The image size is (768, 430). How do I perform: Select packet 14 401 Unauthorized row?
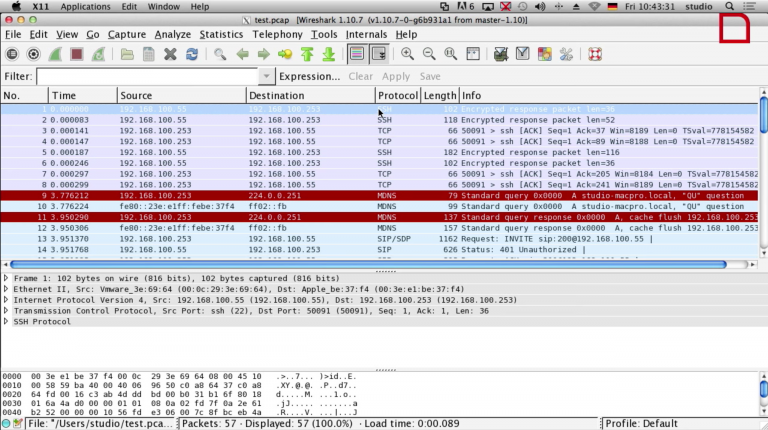coord(379,250)
